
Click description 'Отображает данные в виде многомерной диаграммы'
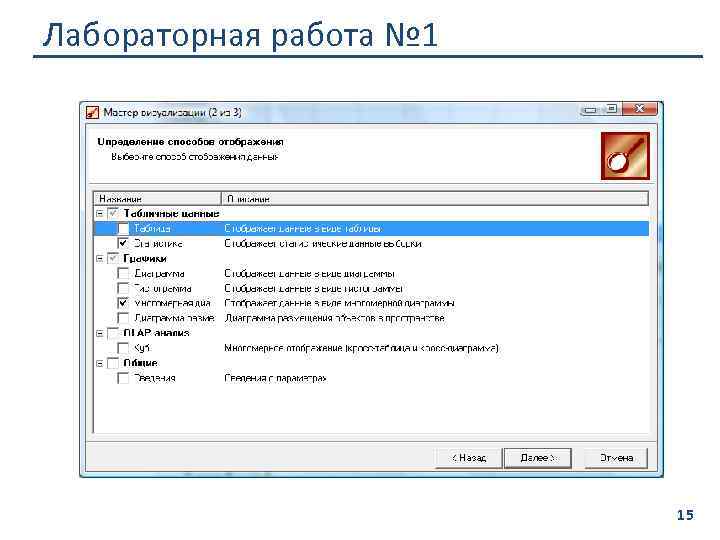tap(340, 303)
